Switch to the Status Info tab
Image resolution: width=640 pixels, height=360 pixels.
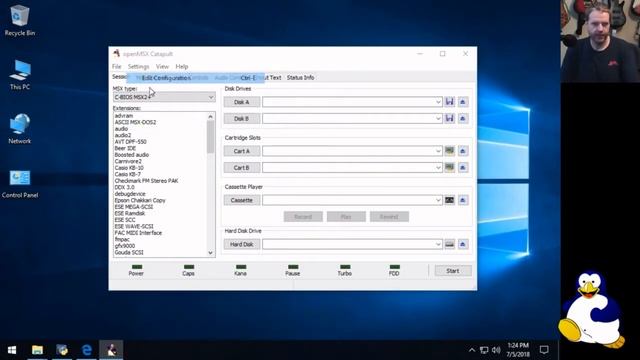point(300,78)
